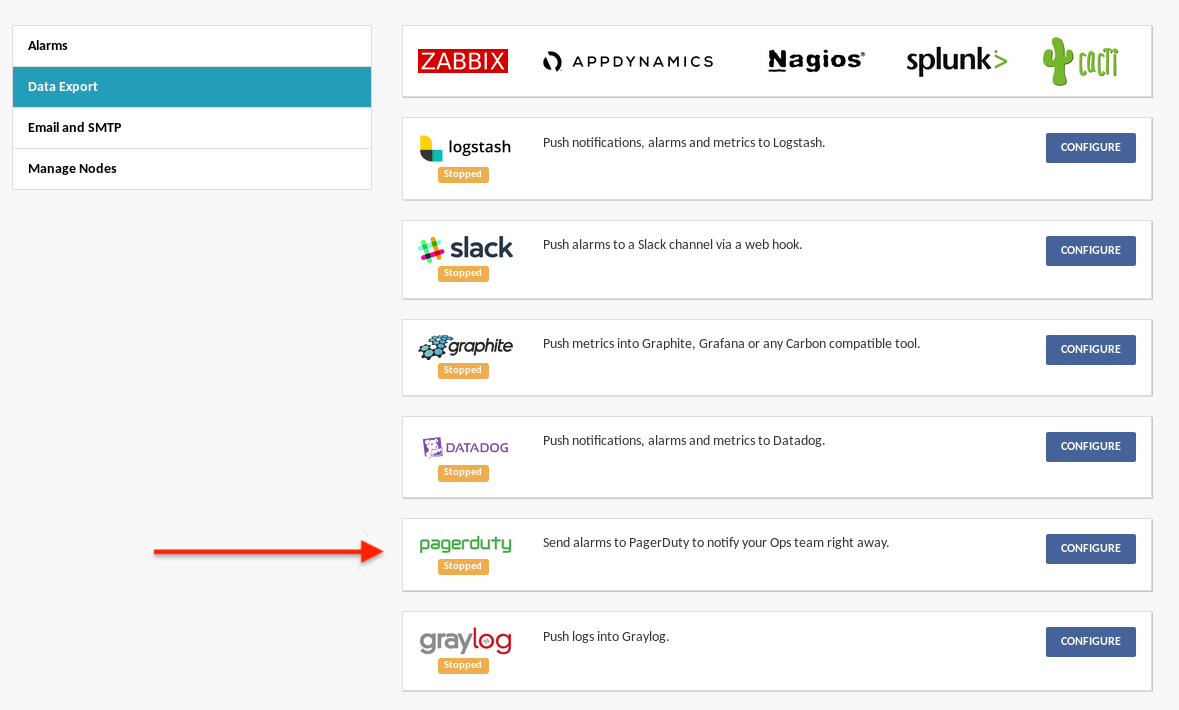Configure the Slack integration
This screenshot has width=1179, height=710.
(1090, 251)
